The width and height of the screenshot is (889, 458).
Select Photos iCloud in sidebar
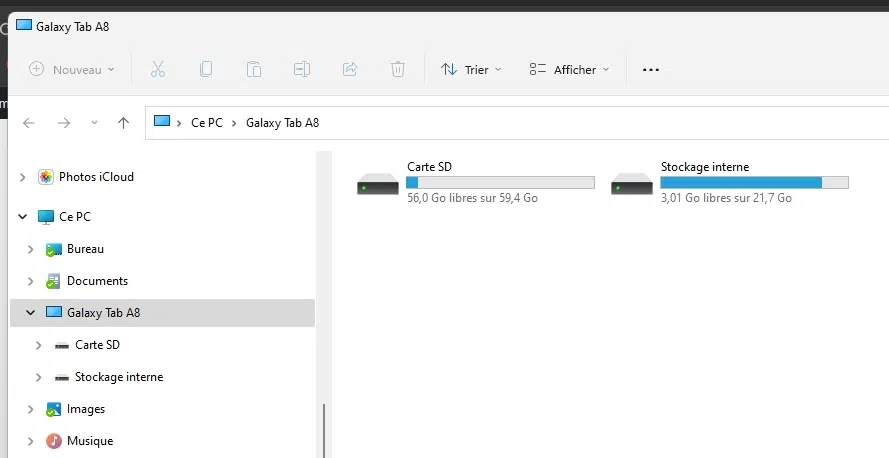(x=96, y=177)
